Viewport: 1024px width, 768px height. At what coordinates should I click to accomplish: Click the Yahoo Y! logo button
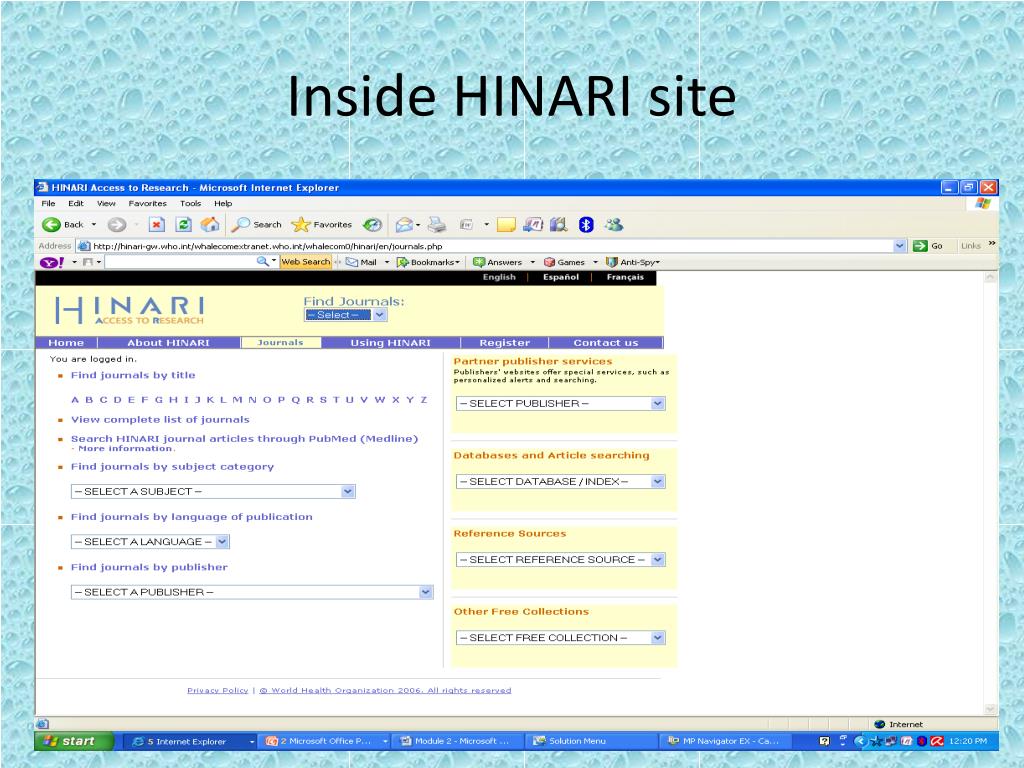[52, 263]
